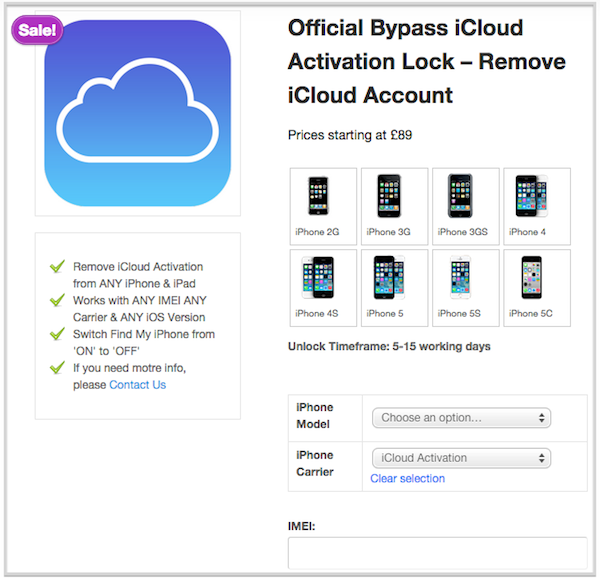Click the 'iPhone Model' label

pyautogui.click(x=315, y=416)
